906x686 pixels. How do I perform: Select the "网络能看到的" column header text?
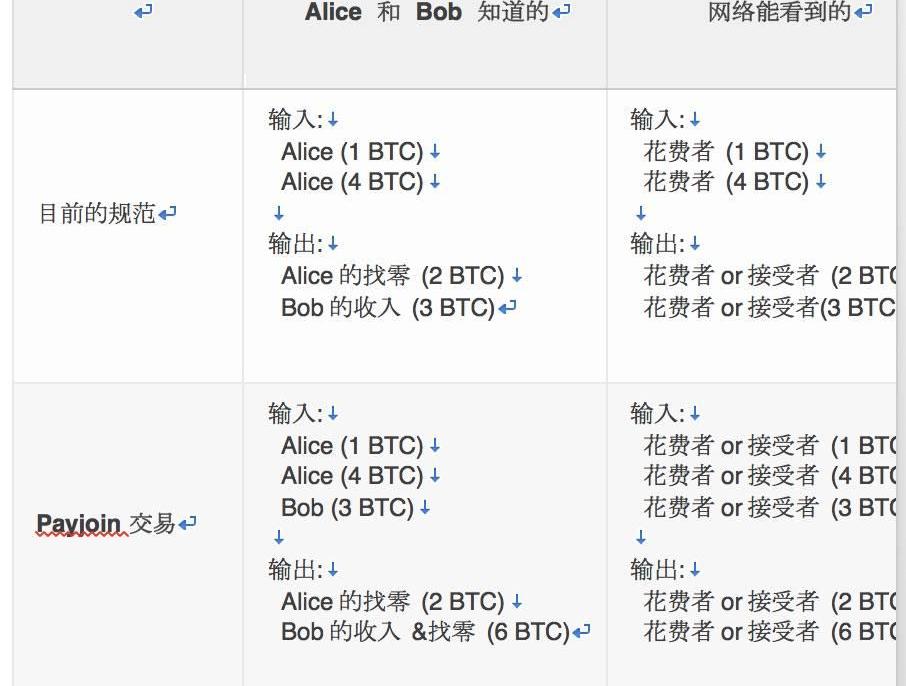click(x=778, y=12)
